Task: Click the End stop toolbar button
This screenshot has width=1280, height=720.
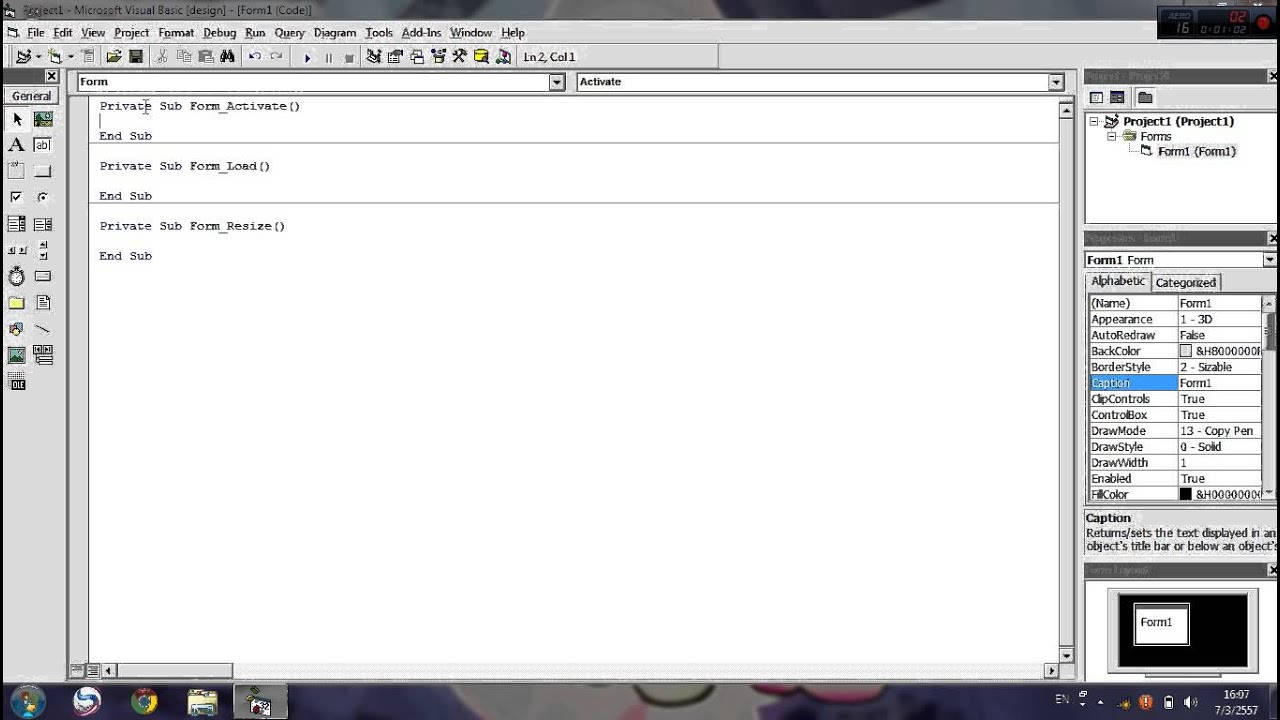Action: click(x=349, y=58)
